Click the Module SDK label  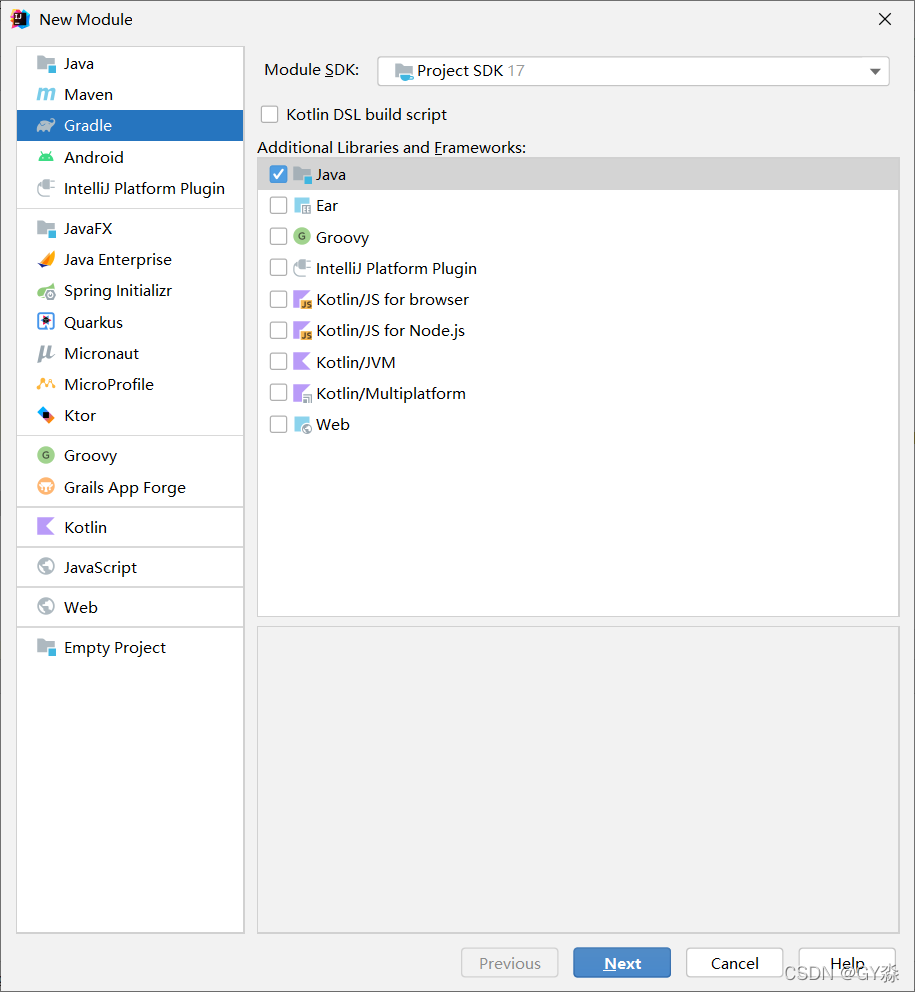click(311, 70)
